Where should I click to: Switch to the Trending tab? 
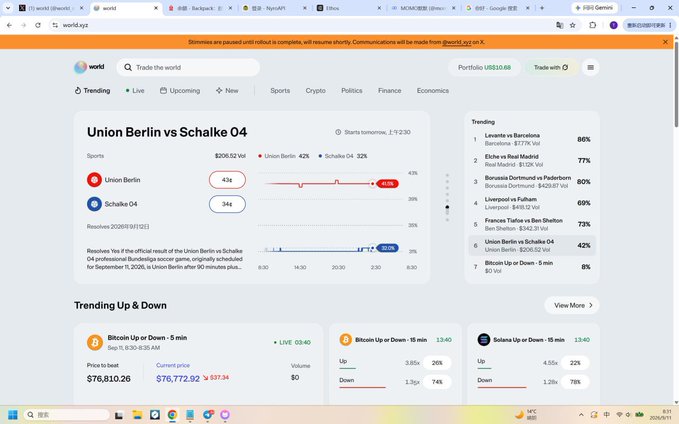[92, 91]
